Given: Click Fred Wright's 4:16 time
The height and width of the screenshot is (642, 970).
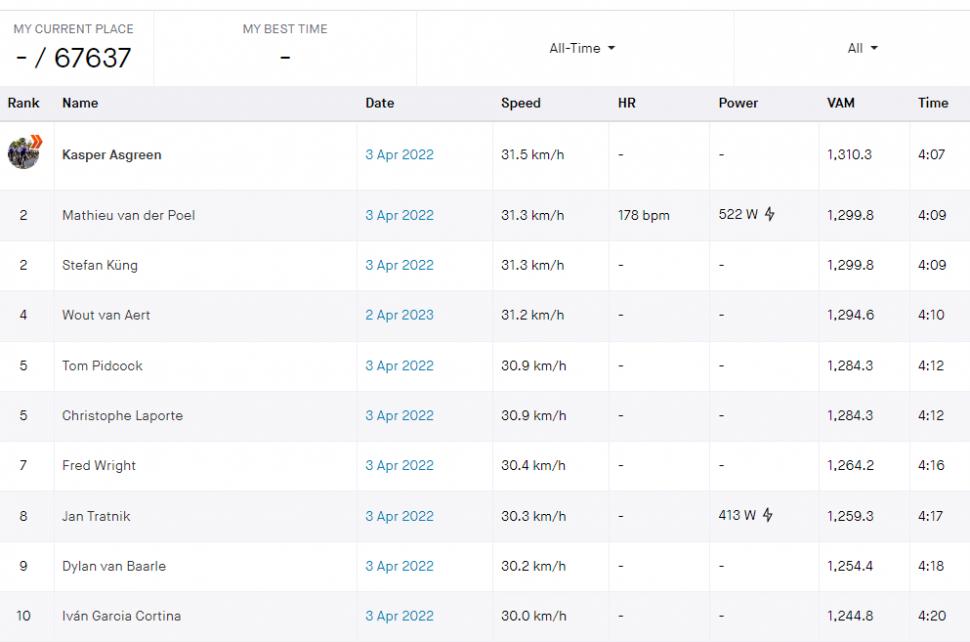Looking at the screenshot, I should (931, 465).
